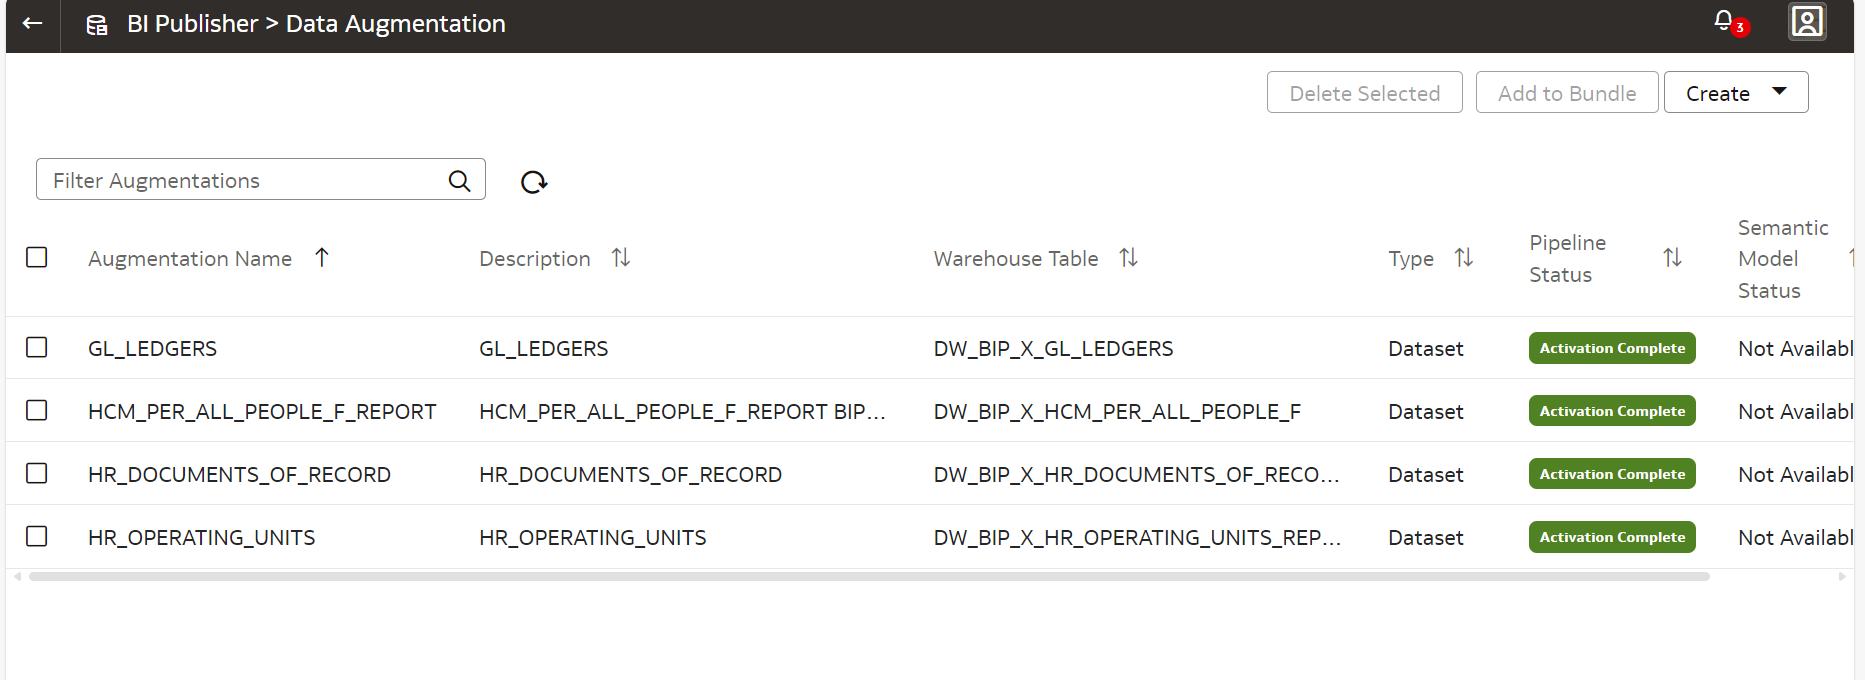Toggle the select-all header checkbox

[x=37, y=257]
